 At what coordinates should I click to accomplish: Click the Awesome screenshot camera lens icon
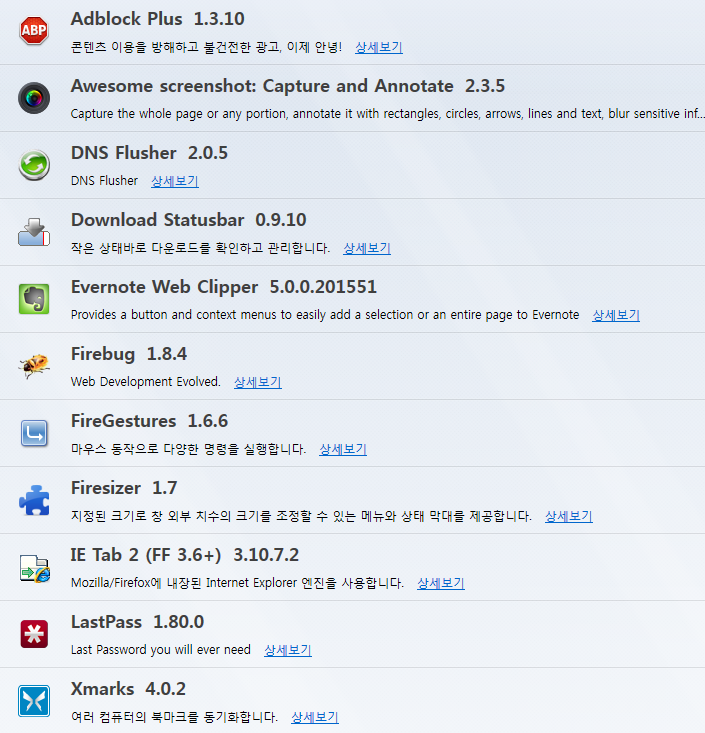tap(34, 98)
